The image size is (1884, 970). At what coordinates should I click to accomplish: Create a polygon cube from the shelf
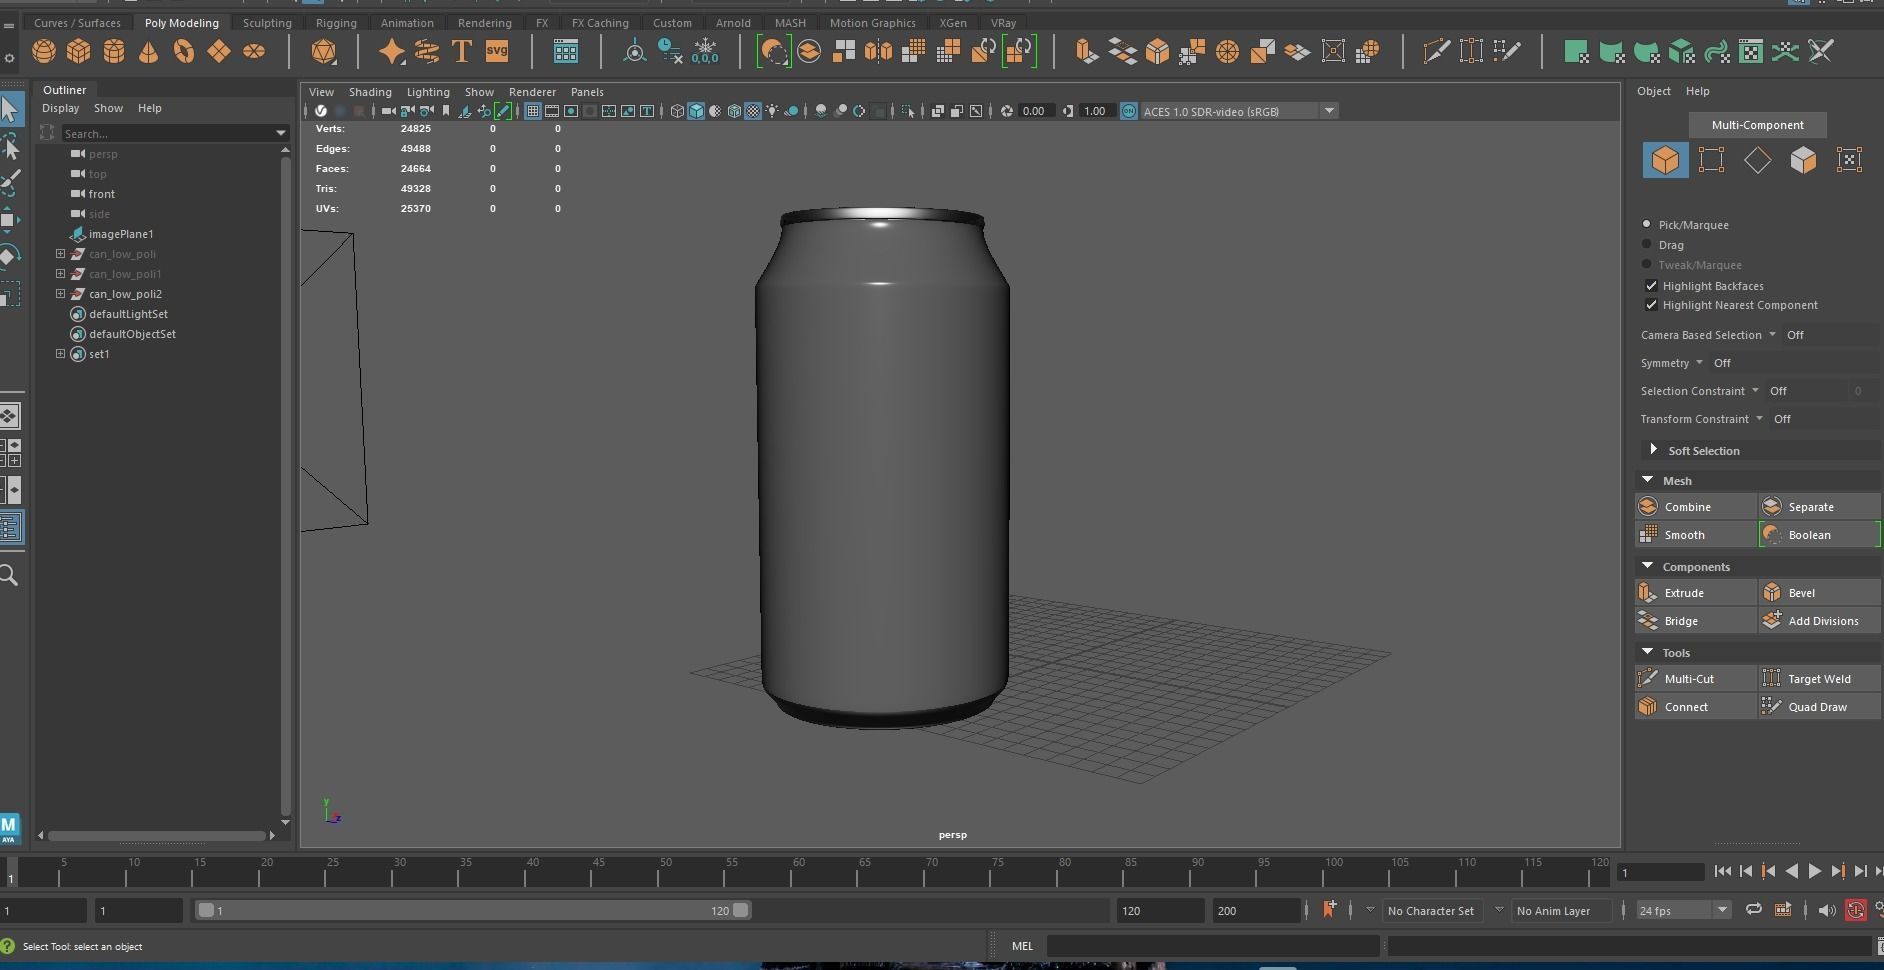pos(79,51)
